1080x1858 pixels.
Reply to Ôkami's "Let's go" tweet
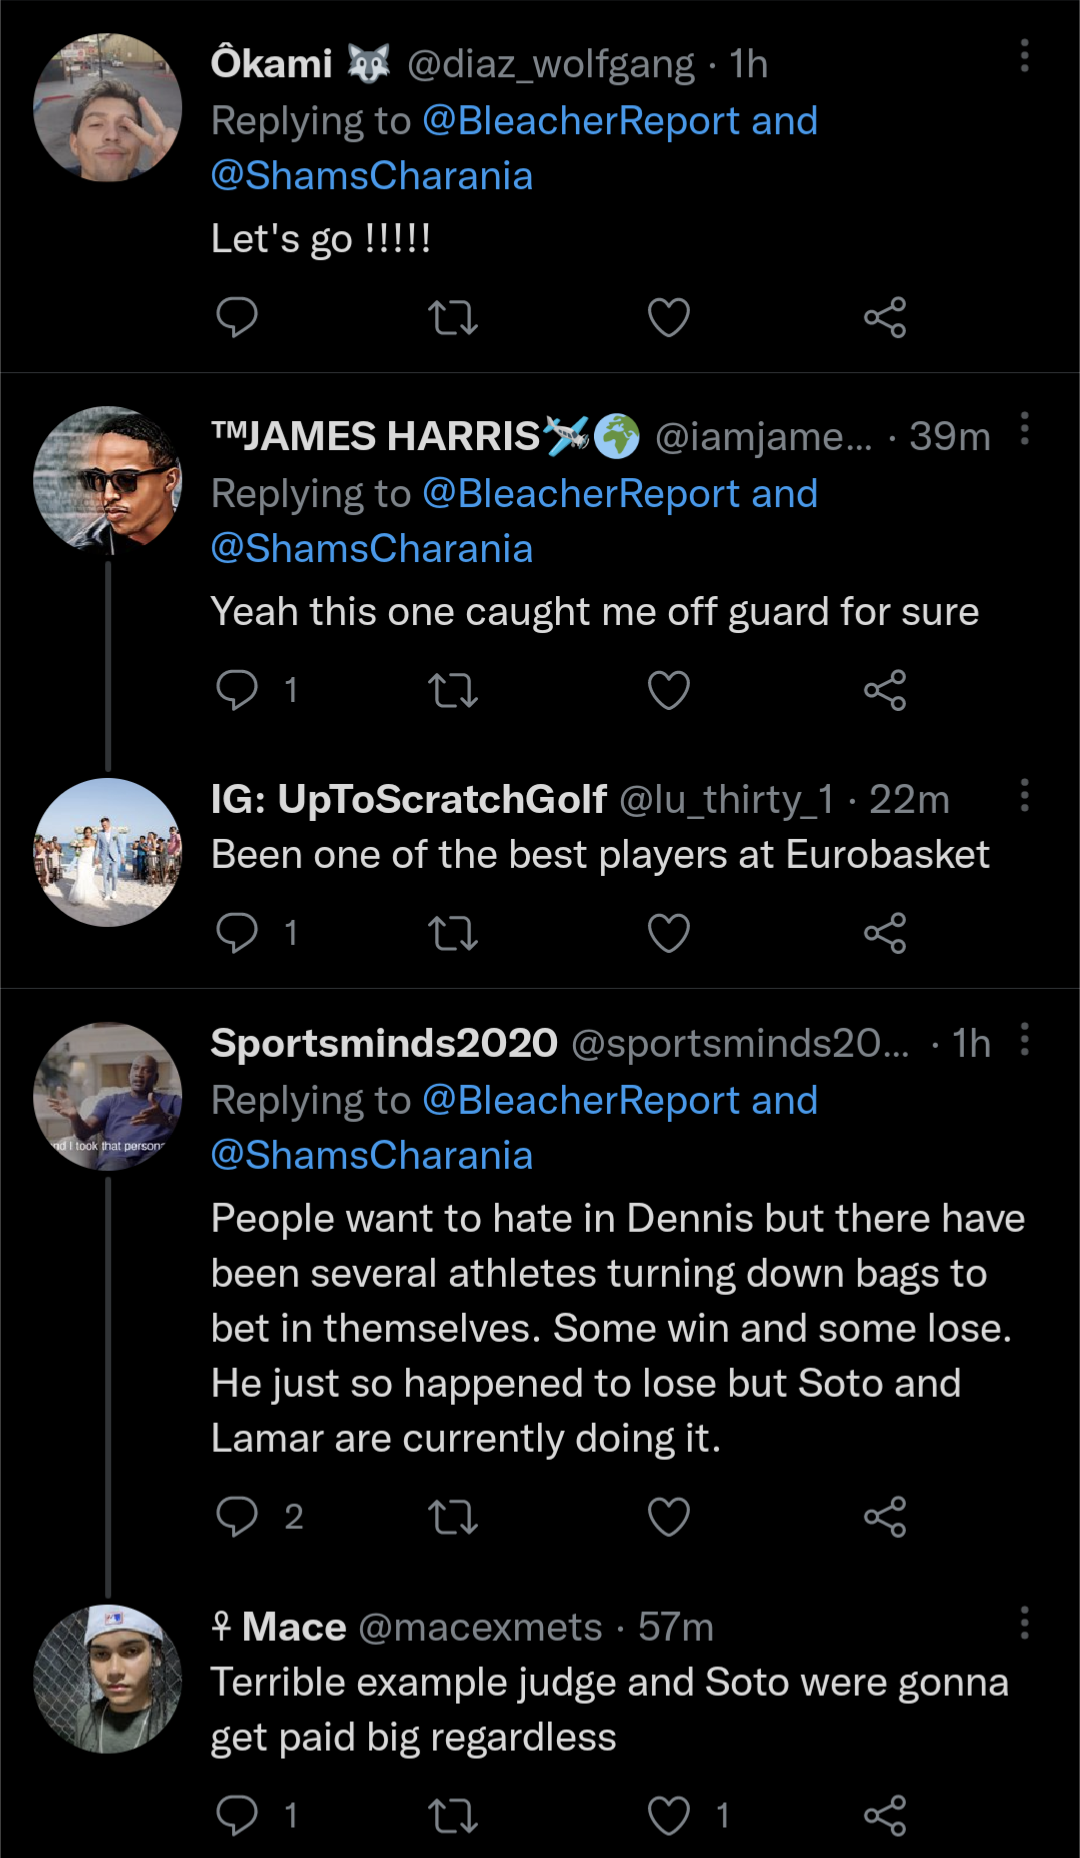pyautogui.click(x=237, y=318)
